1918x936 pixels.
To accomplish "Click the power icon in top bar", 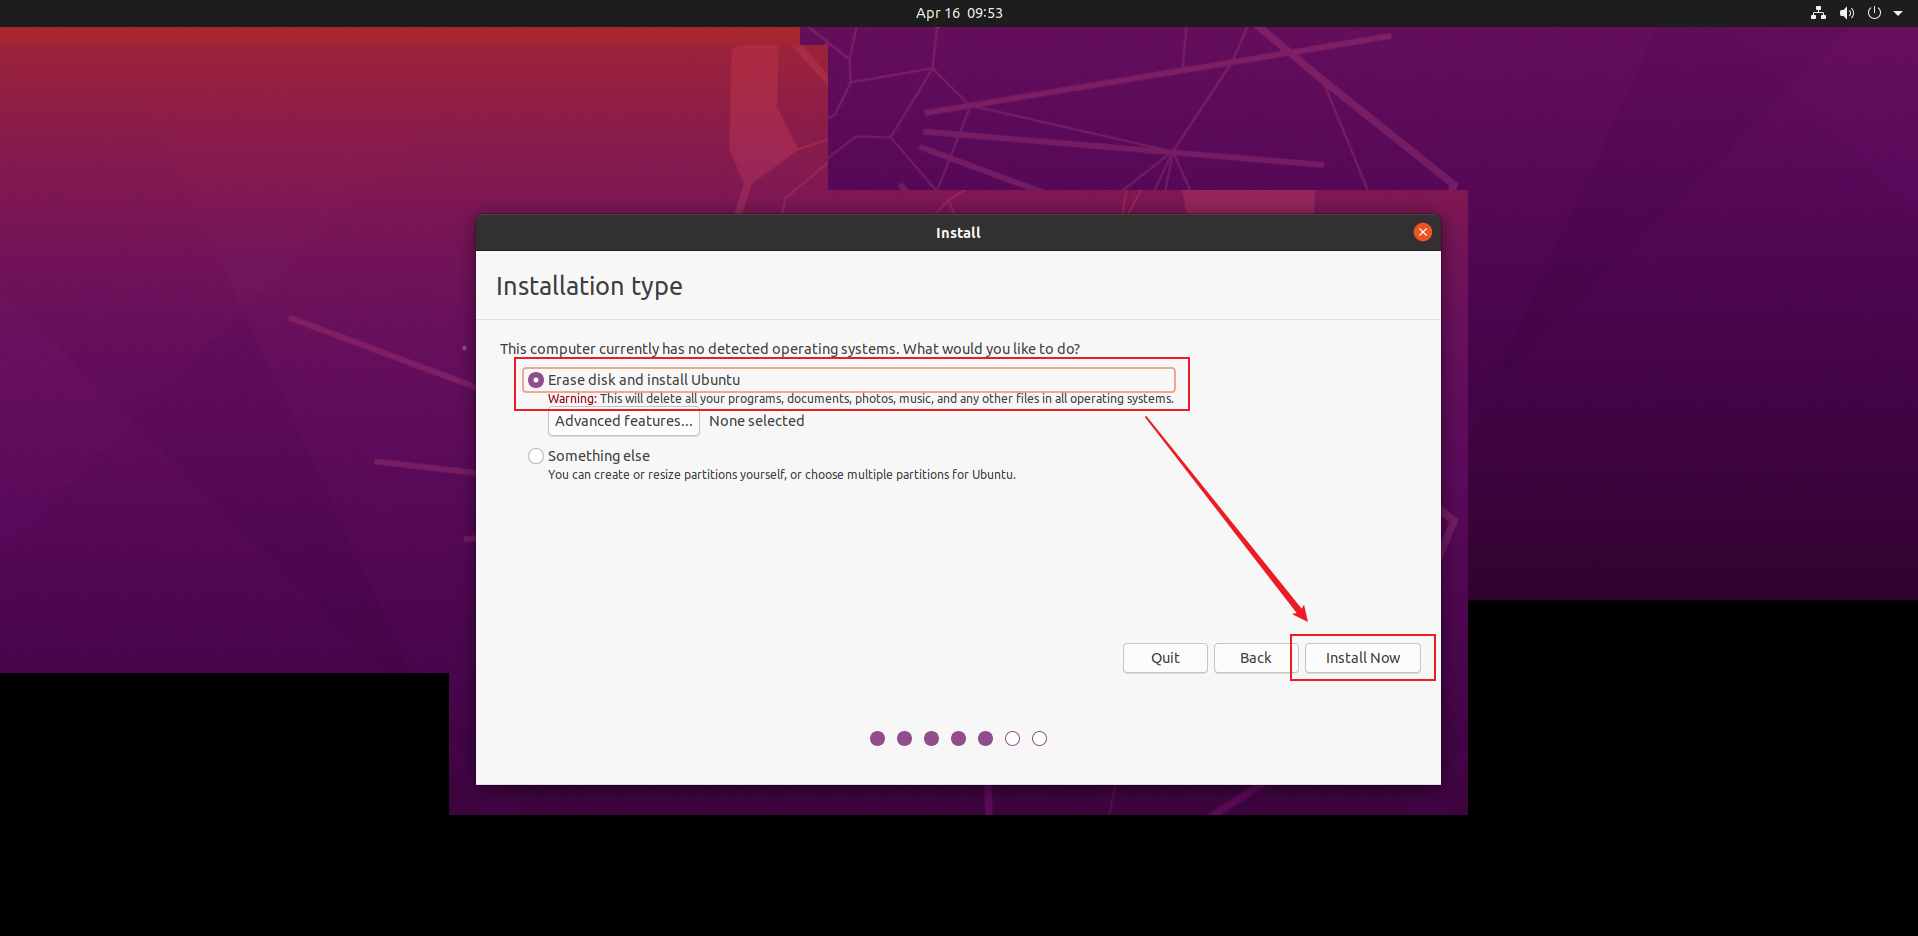I will [x=1874, y=13].
